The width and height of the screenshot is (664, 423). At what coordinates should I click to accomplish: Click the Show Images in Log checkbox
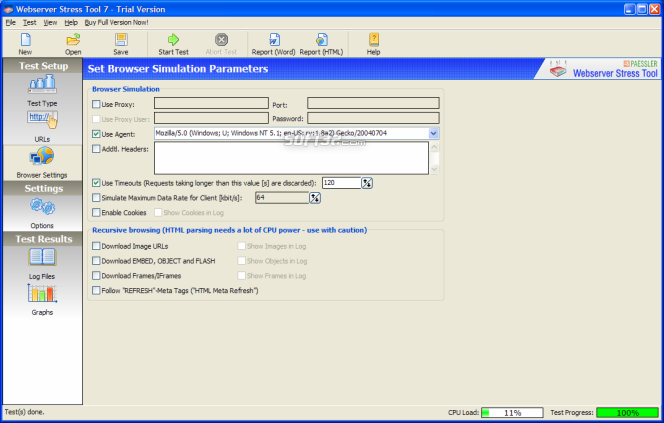[x=241, y=246]
